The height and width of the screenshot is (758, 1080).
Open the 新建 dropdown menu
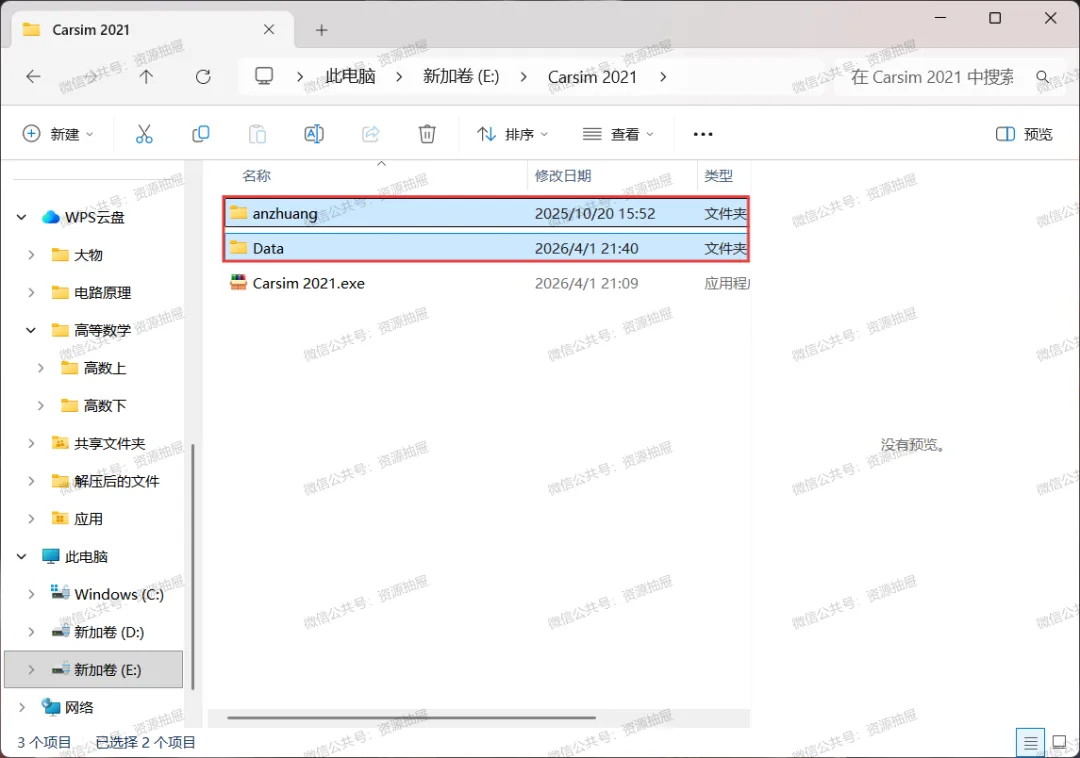[58, 134]
